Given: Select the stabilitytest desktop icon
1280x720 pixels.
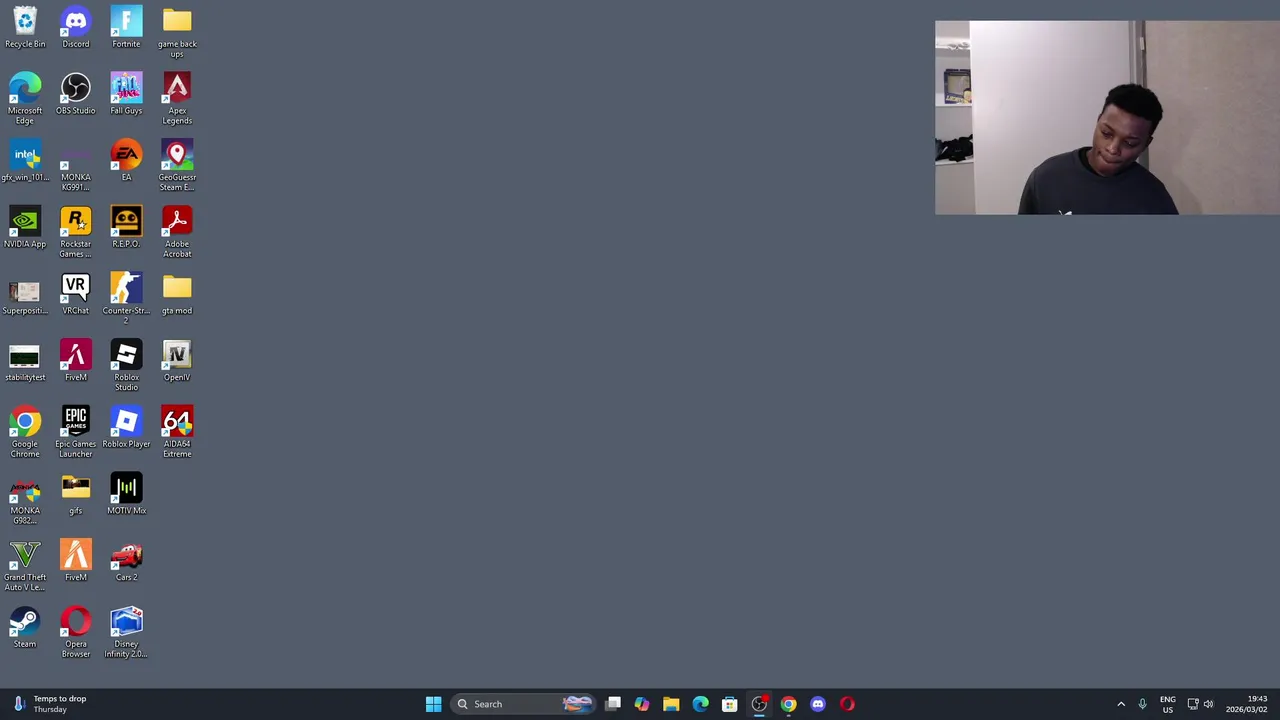Looking at the screenshot, I should (x=25, y=362).
